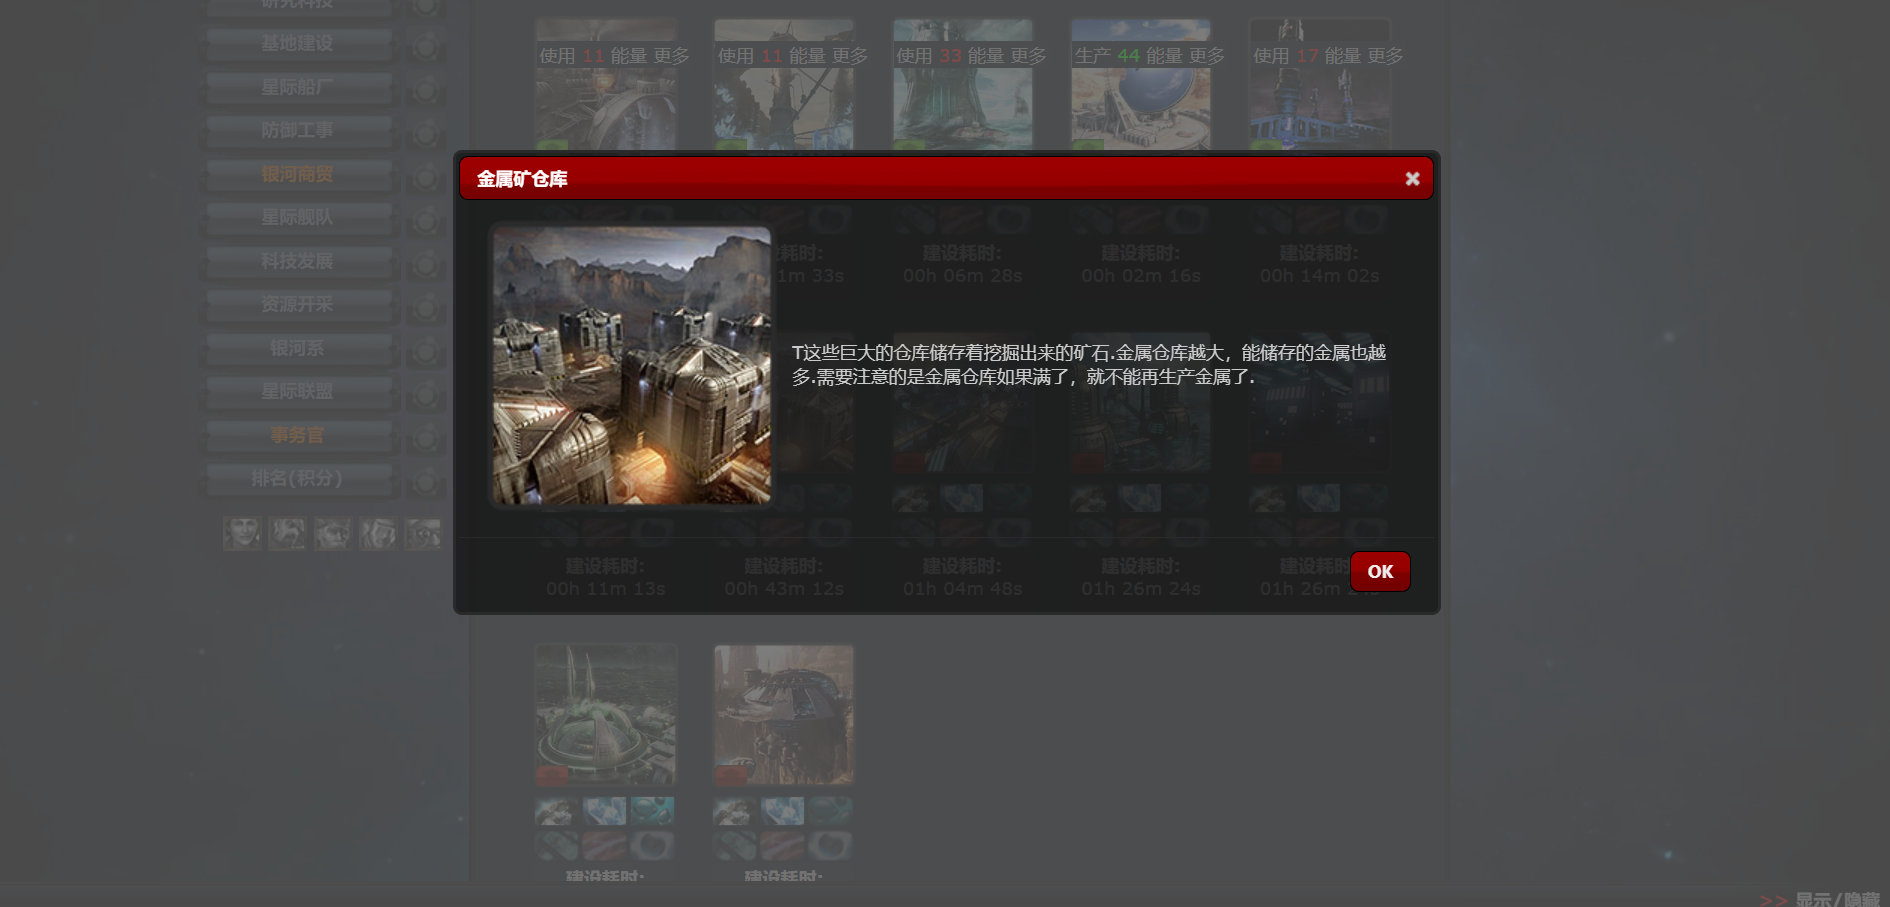
Task: Click the build time 00h 06m 28s
Action: 963,276
